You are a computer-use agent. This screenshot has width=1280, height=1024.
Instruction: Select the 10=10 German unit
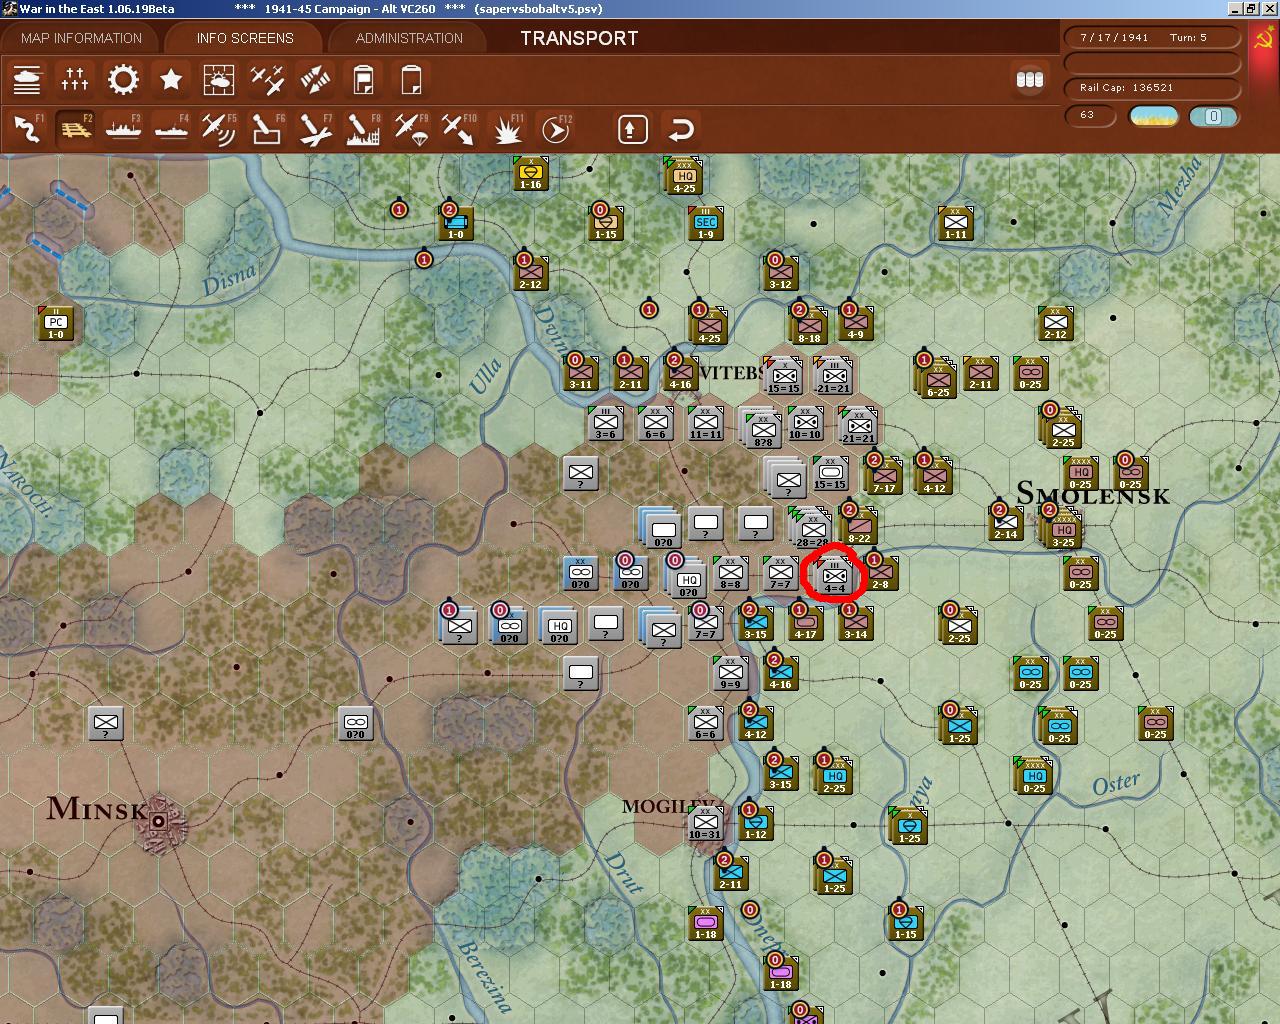(x=805, y=424)
